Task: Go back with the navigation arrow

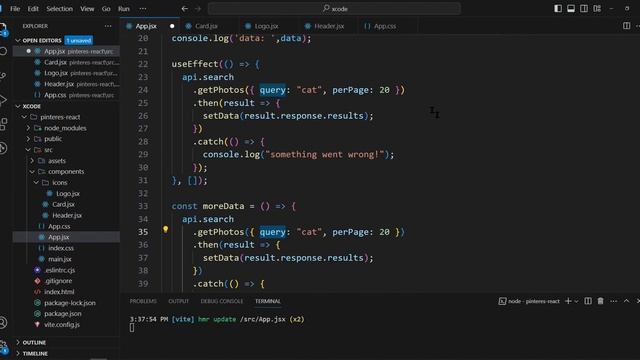Action: [x=184, y=9]
